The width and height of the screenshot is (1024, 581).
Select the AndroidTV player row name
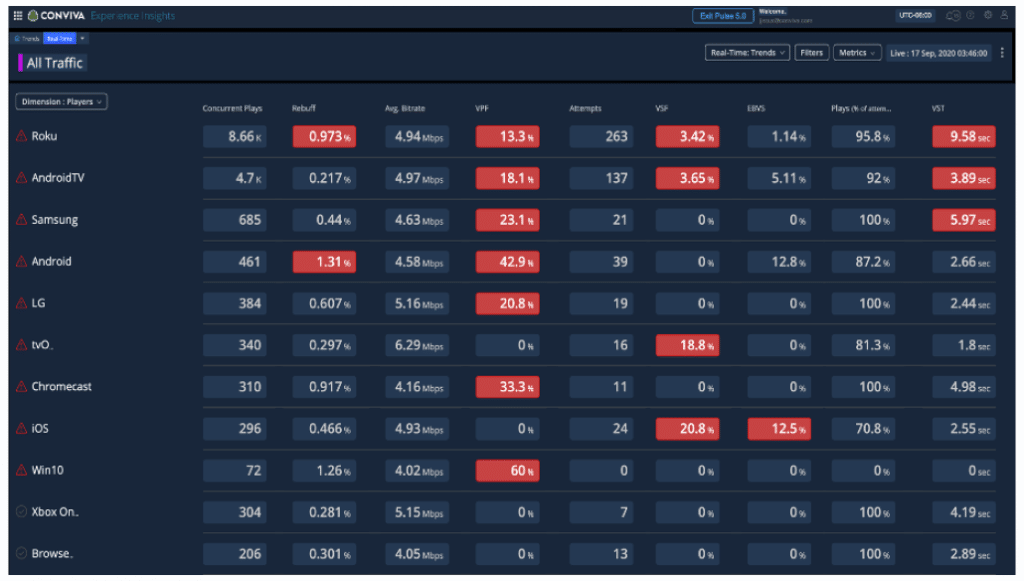click(x=58, y=178)
